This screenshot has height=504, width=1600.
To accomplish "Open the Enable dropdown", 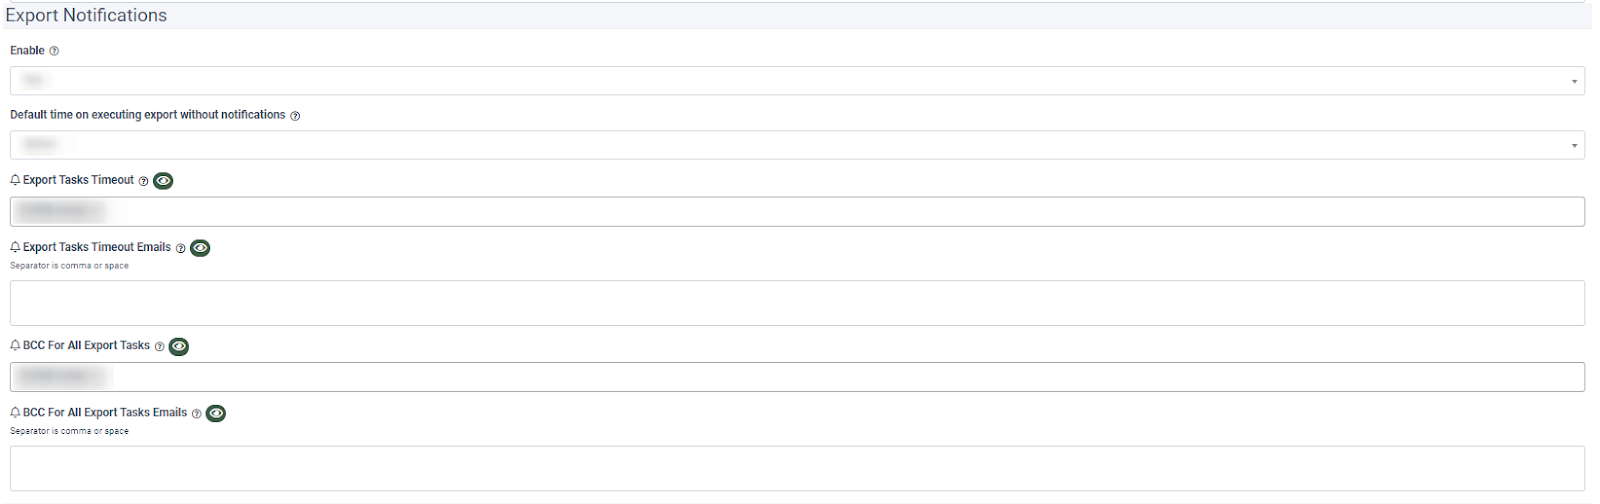I will pos(797,81).
